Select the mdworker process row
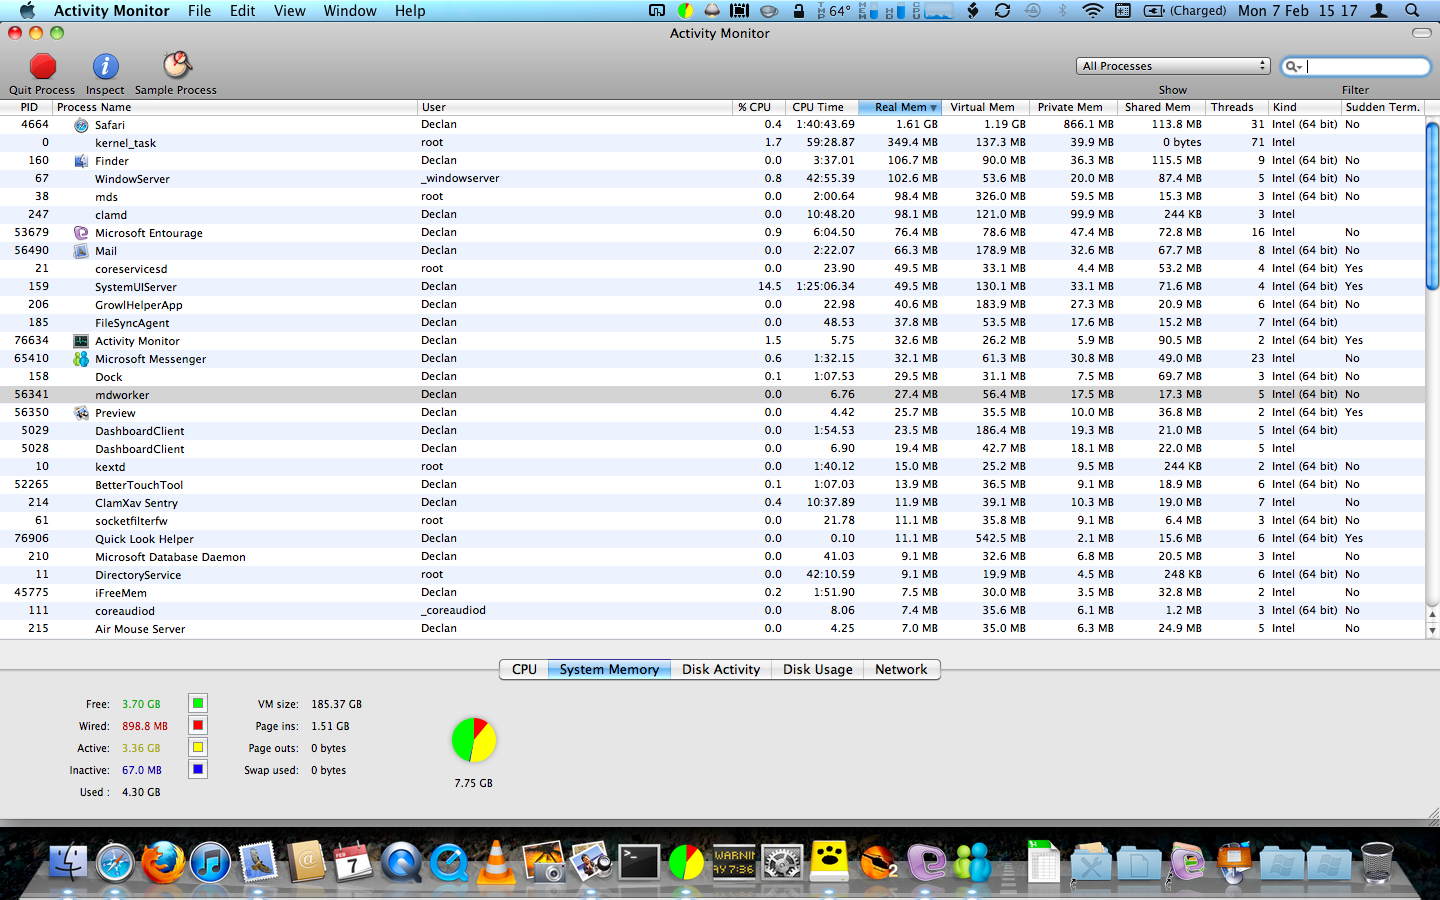Viewport: 1440px width, 900px height. (x=712, y=395)
